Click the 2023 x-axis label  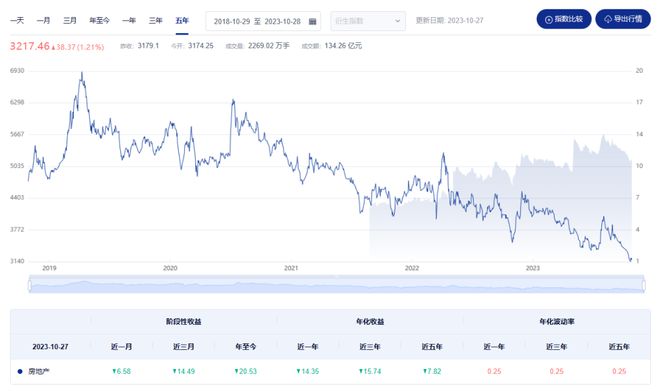[532, 268]
